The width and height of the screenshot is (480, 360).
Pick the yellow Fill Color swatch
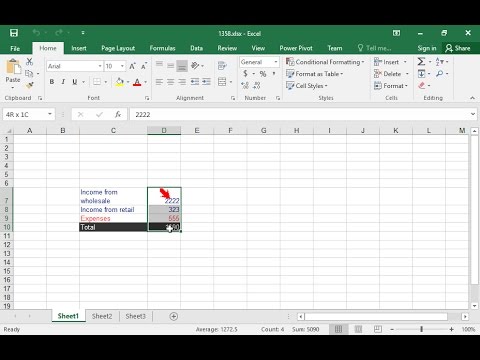[120, 82]
